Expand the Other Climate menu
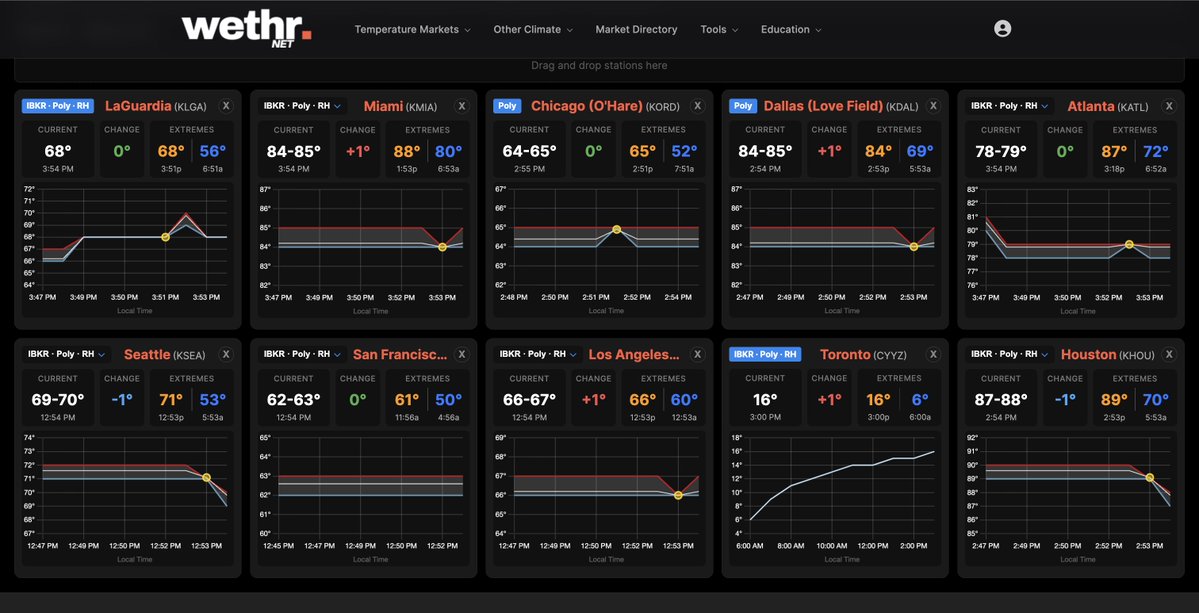This screenshot has width=1199, height=613. 533,29
